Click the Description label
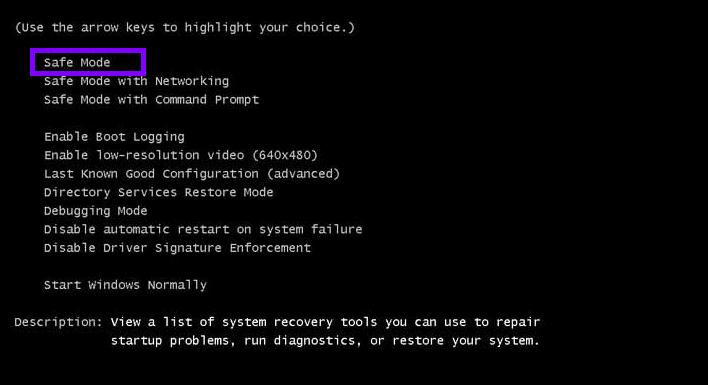The image size is (708, 385). [x=59, y=322]
